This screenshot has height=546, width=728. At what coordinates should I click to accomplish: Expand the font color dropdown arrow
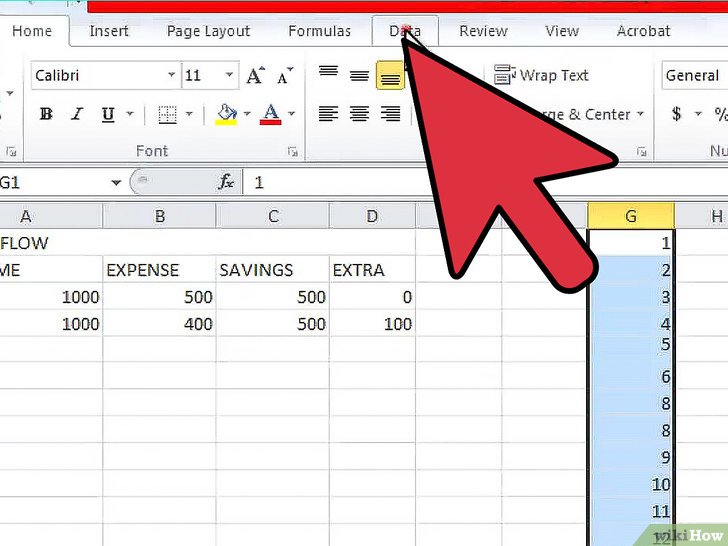pyautogui.click(x=291, y=114)
